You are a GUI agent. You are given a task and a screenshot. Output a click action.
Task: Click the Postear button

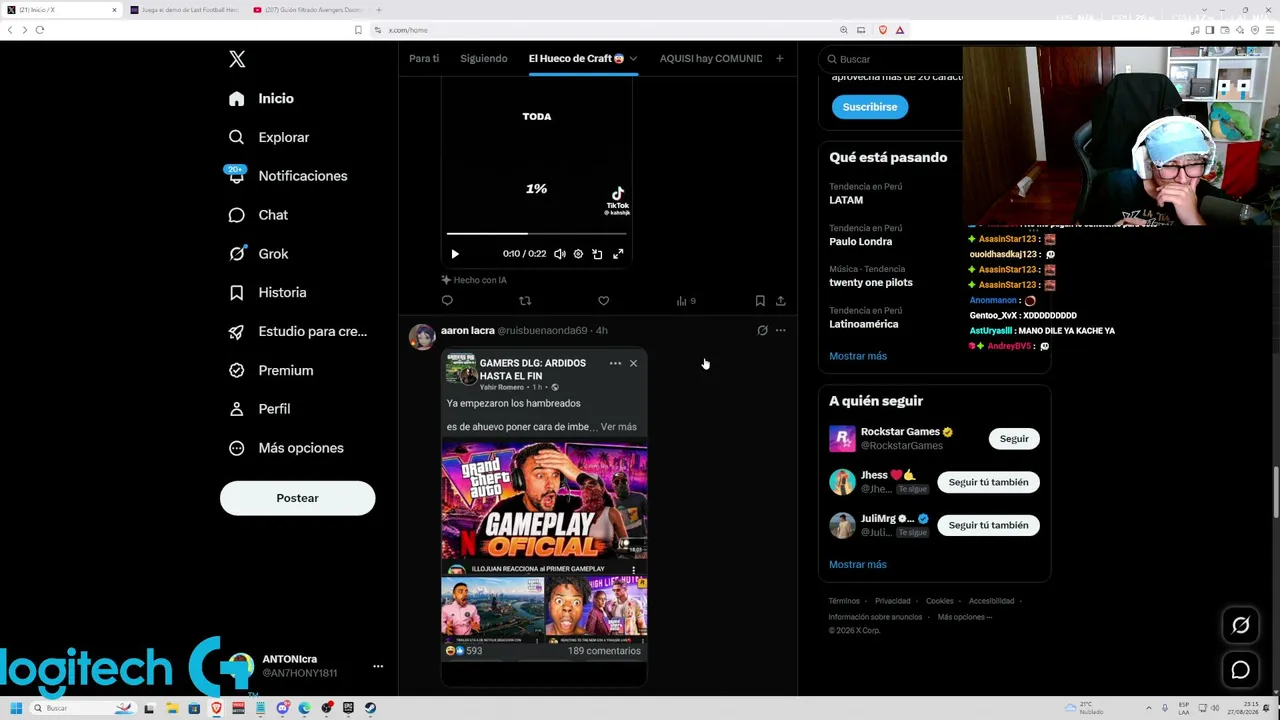tap(298, 498)
